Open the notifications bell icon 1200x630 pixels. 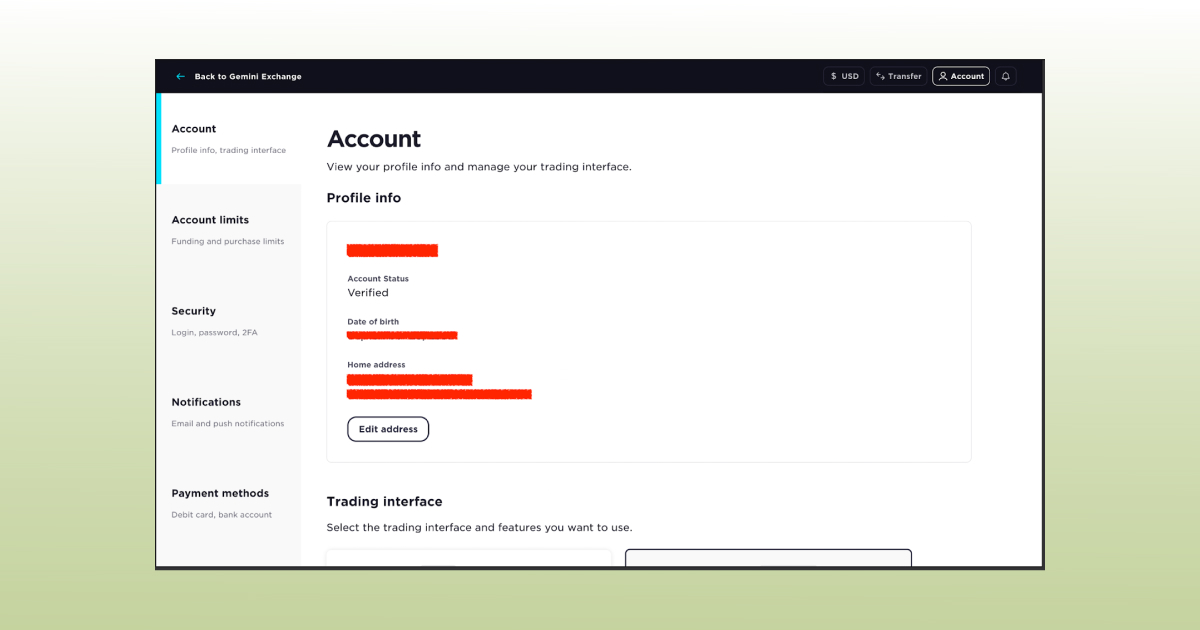click(x=1006, y=76)
